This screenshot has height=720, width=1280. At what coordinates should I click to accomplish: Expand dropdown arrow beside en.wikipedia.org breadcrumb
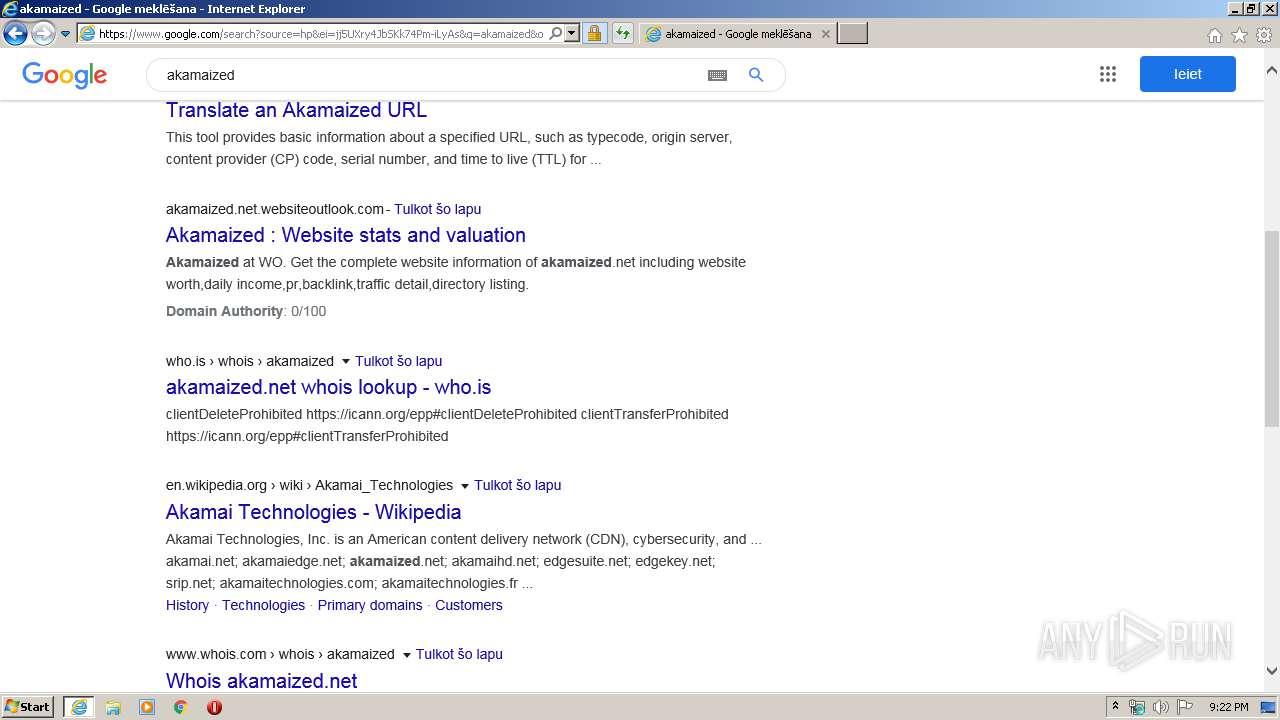(465, 486)
